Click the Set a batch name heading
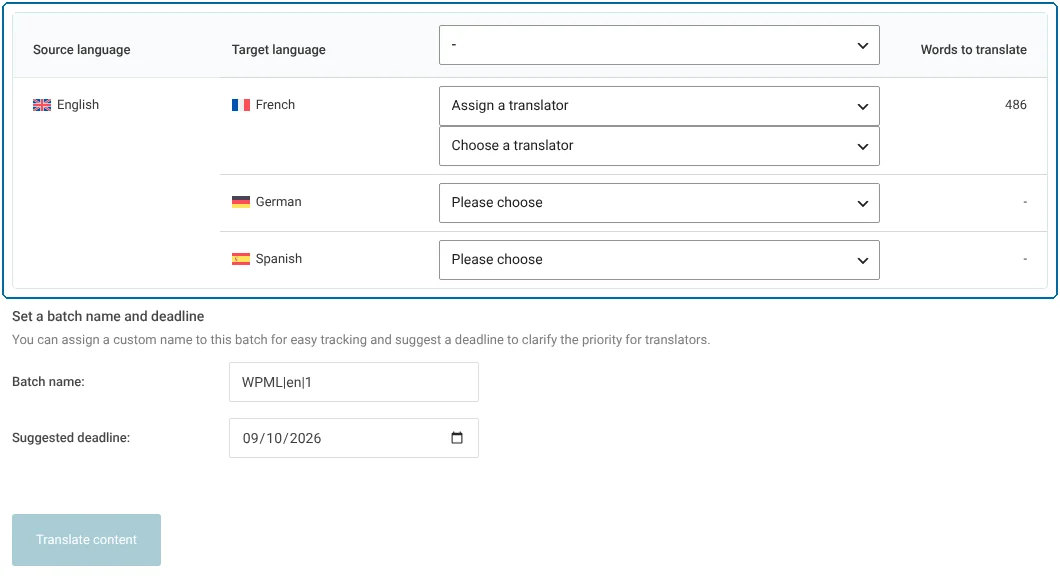 (108, 316)
